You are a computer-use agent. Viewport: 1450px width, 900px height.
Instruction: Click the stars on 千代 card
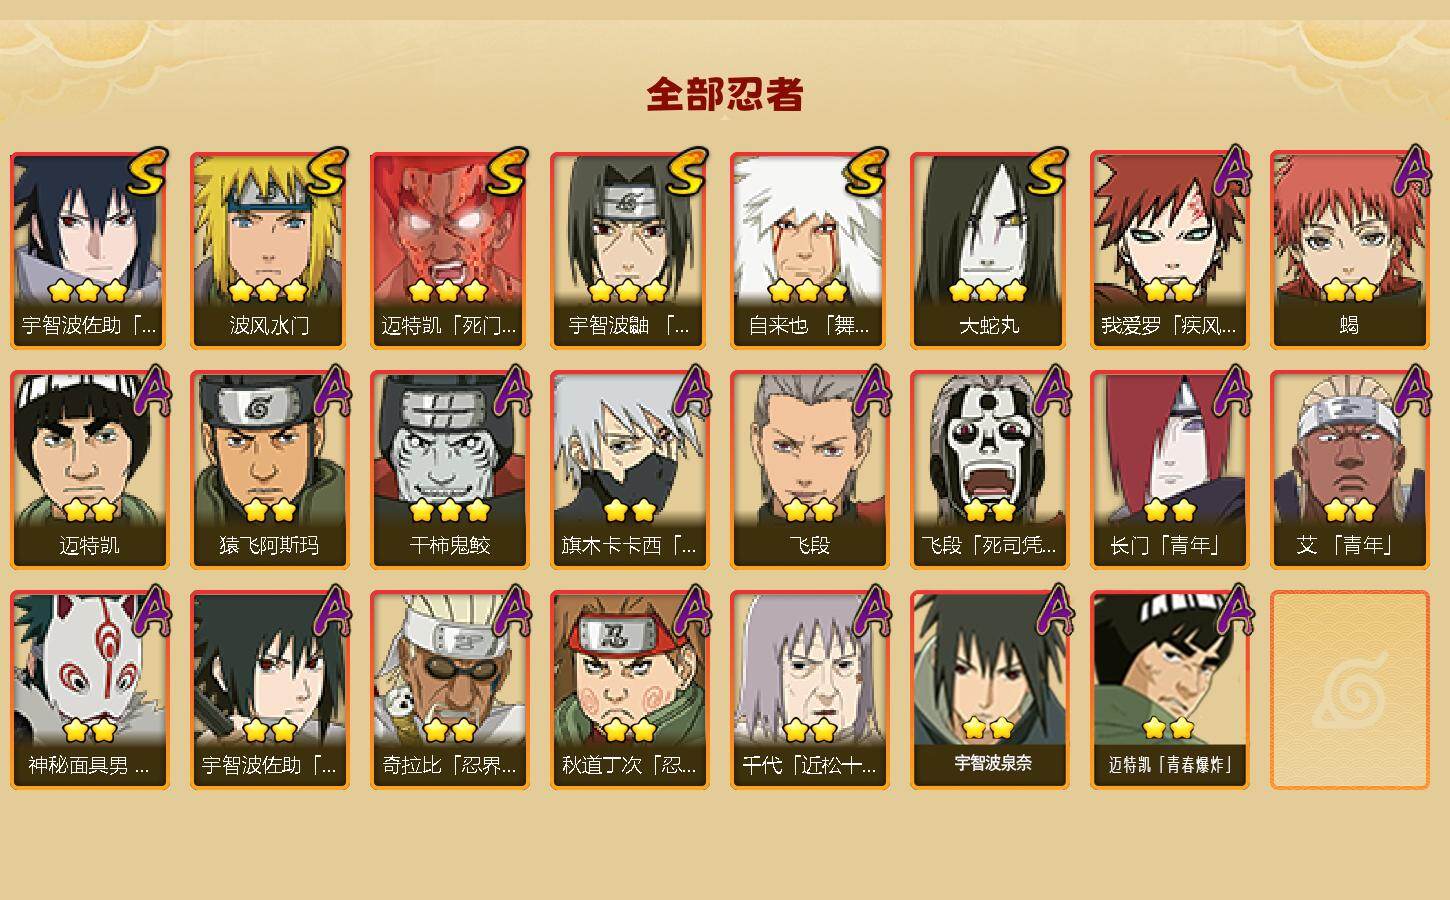point(809,730)
